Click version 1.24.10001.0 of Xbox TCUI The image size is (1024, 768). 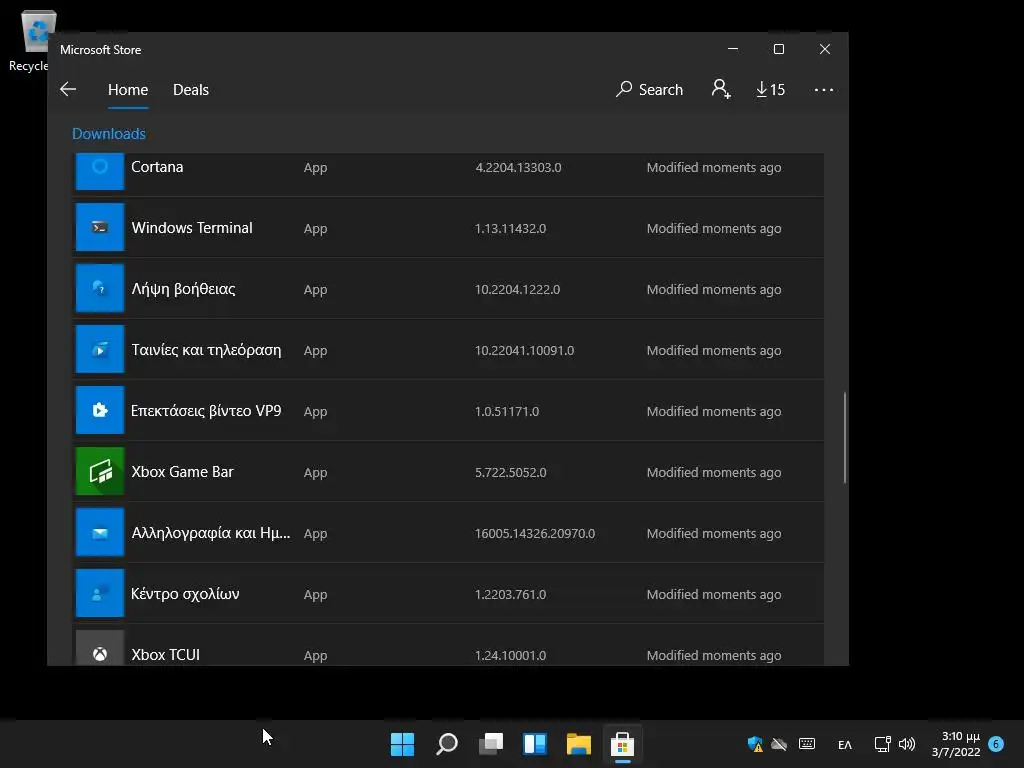tap(510, 655)
